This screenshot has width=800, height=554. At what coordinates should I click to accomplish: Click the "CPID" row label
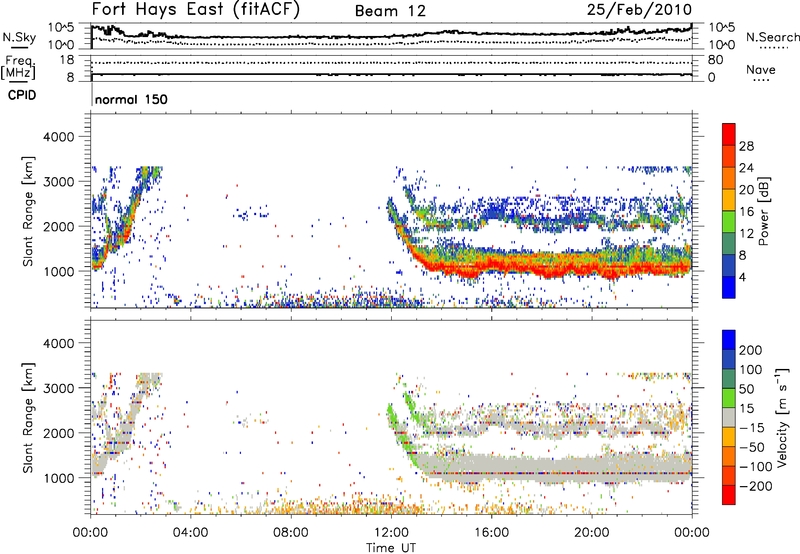tap(22, 95)
